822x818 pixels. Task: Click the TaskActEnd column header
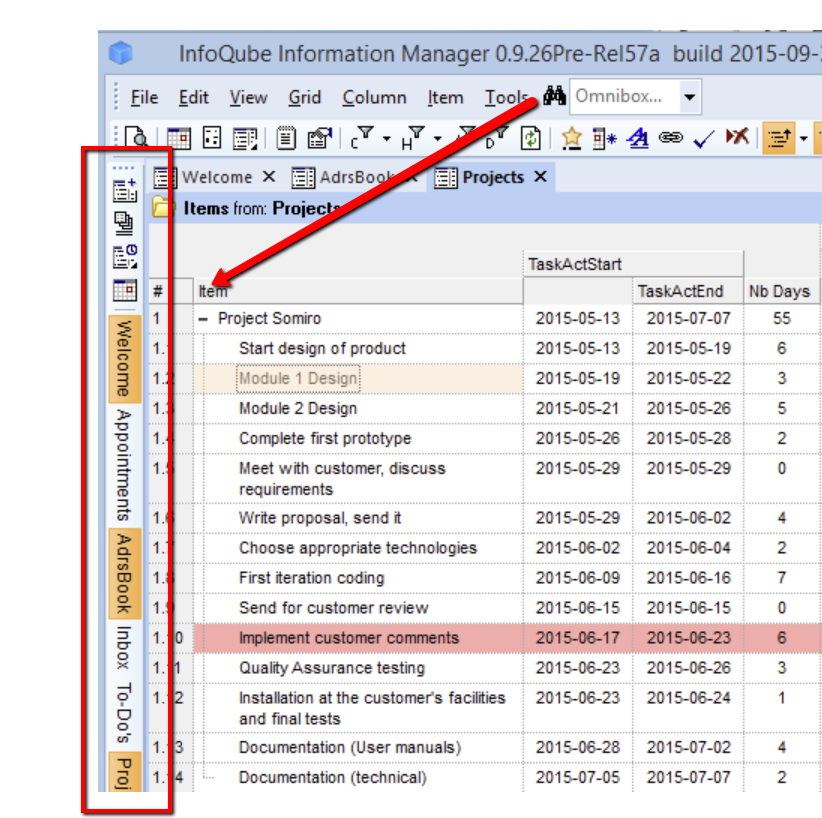coord(687,291)
